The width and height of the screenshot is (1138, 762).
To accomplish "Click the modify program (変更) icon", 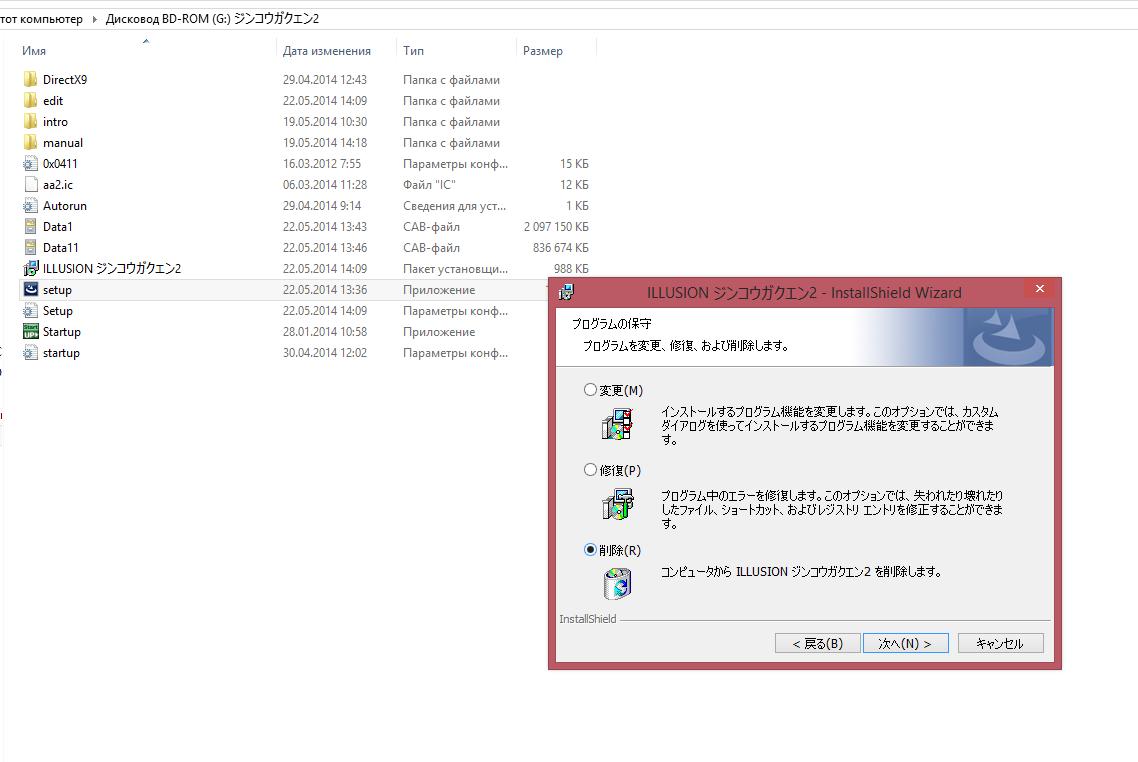I will (618, 425).
